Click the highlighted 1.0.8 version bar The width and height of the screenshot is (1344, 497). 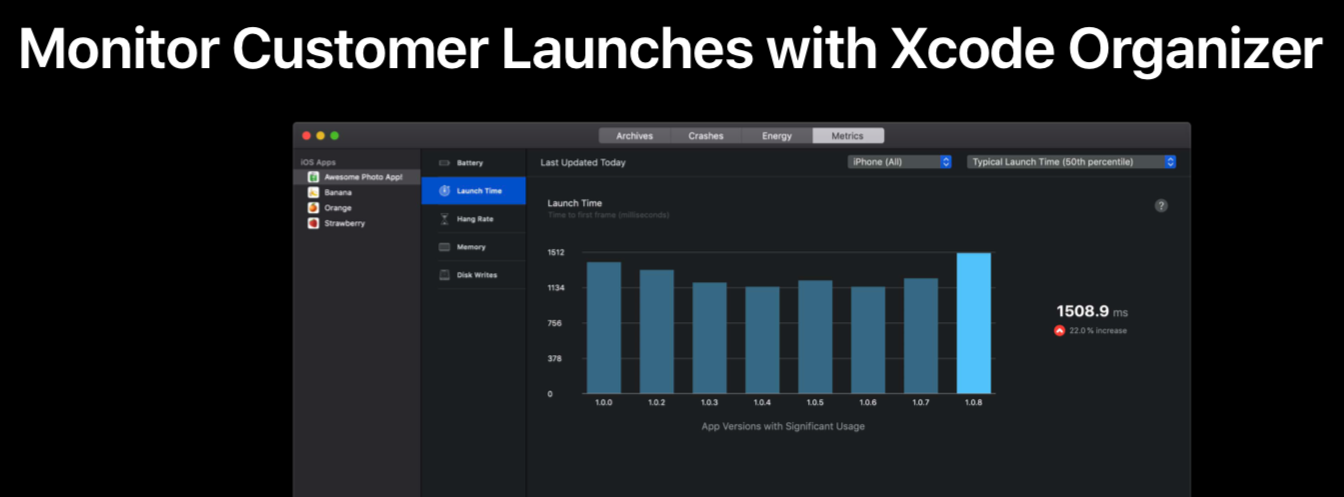pos(974,323)
